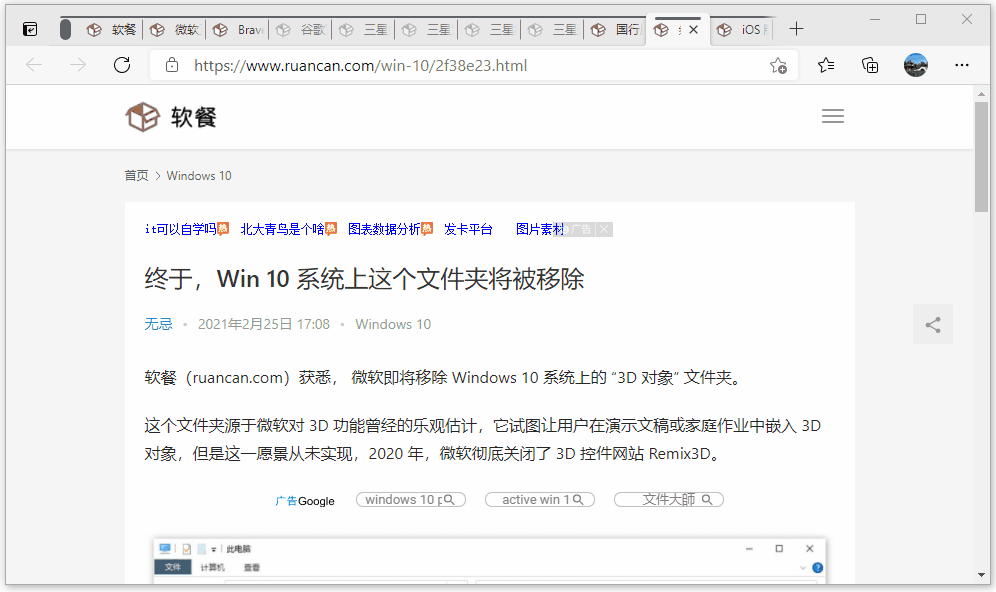Open a new tab with plus
Viewport: 996px width, 592px height.
coord(796,29)
